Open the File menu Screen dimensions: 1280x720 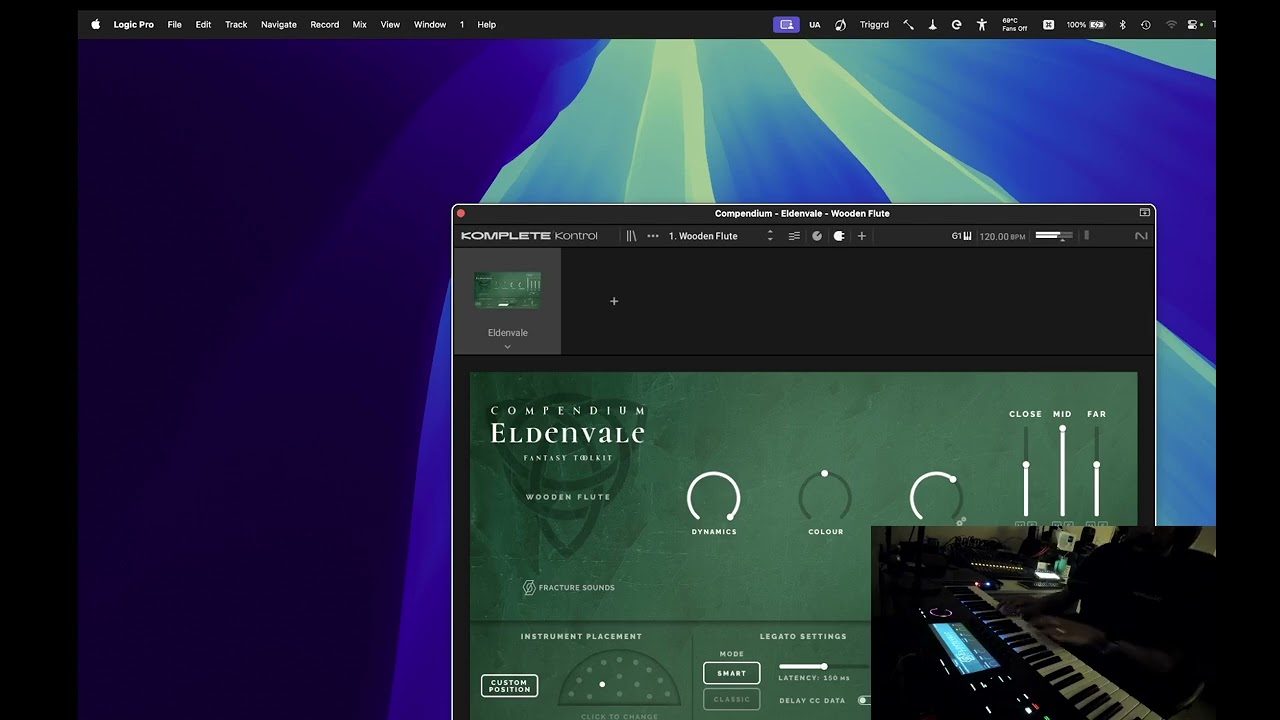174,24
